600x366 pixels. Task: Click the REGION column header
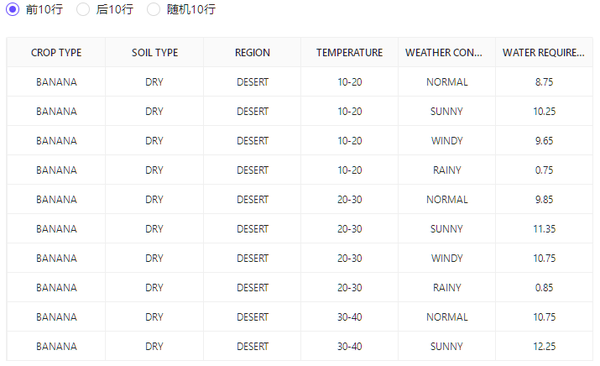(x=252, y=52)
